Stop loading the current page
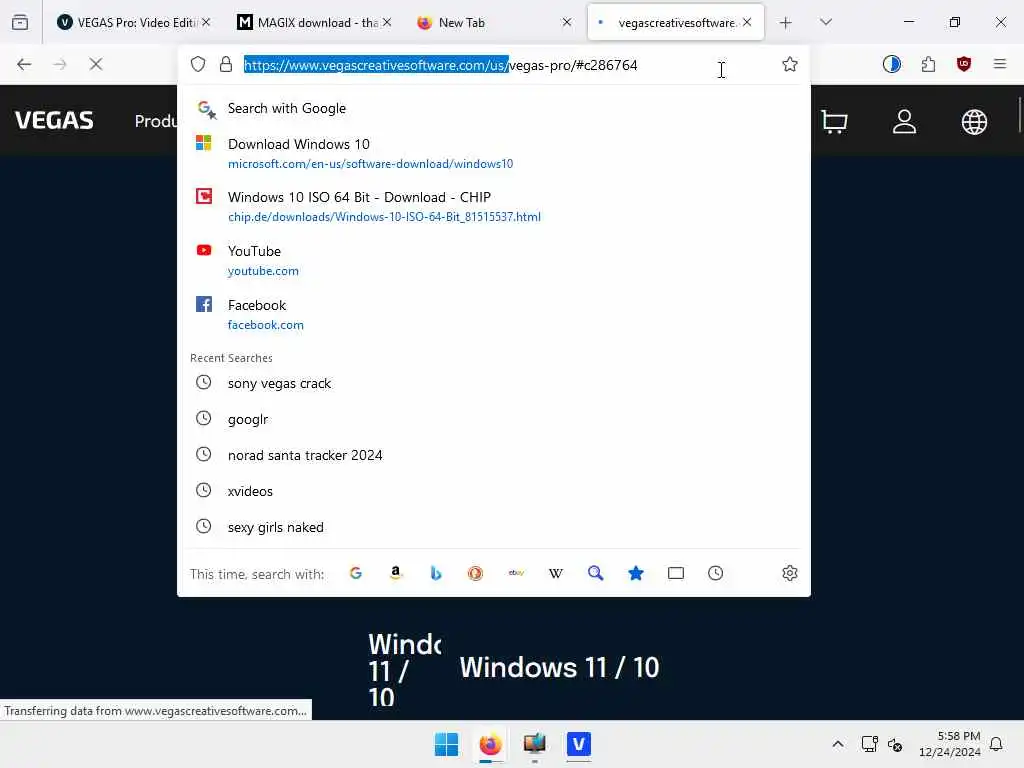Screen dimensions: 1024x768 (96, 64)
